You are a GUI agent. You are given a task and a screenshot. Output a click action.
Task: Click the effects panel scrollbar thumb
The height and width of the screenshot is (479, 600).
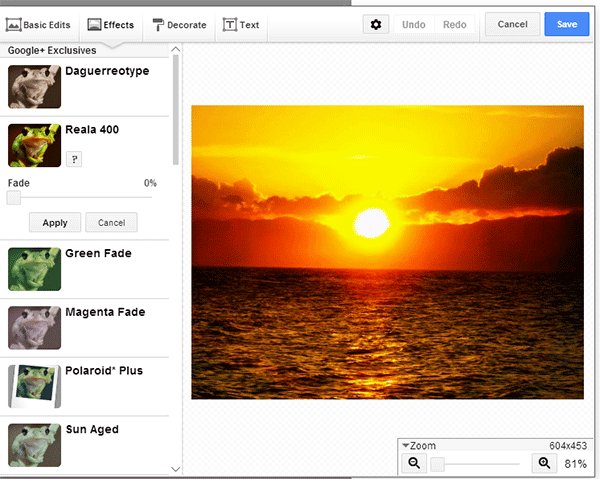176,110
